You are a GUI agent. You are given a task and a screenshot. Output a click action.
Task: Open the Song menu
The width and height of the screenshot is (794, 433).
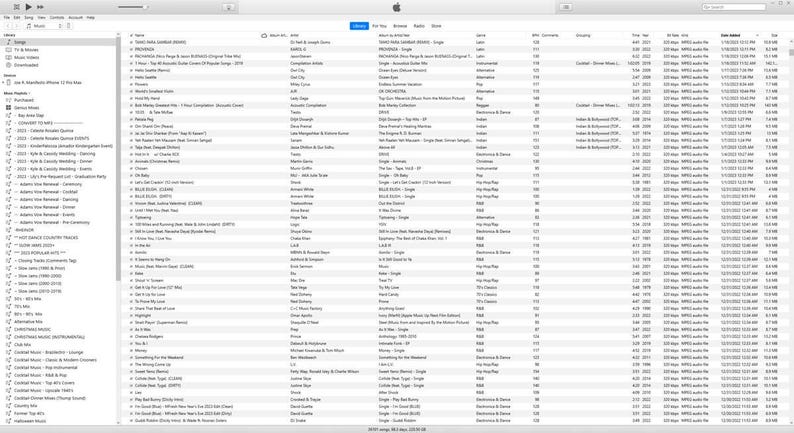(x=29, y=17)
